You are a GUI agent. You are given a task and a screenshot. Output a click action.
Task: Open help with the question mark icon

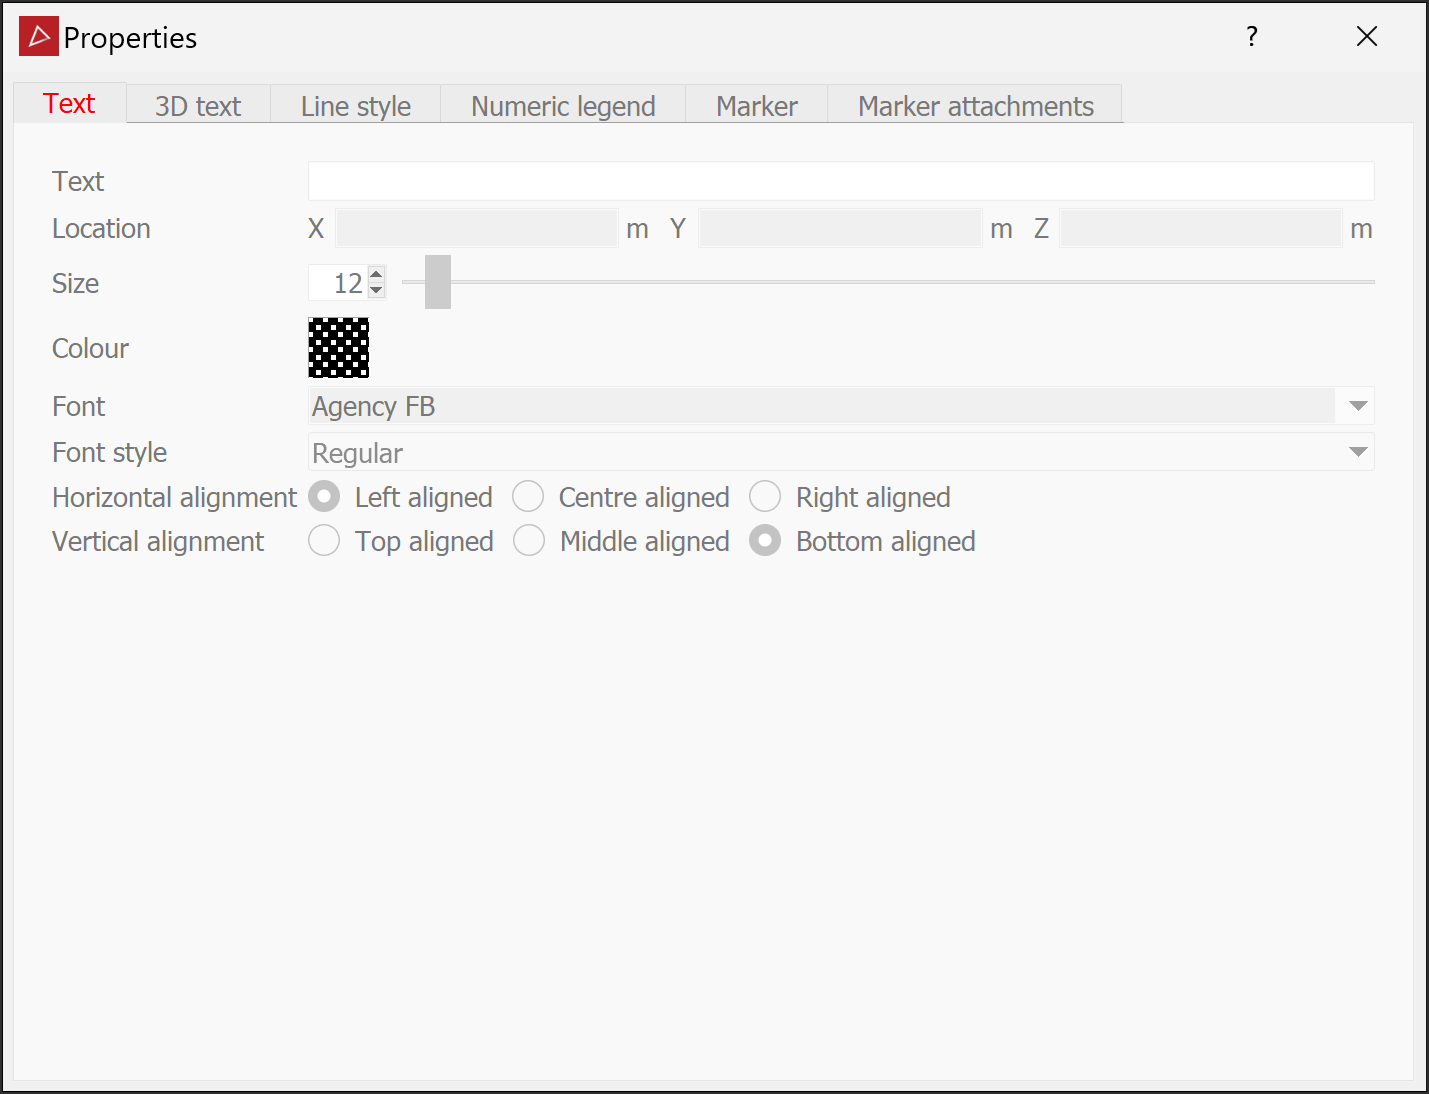[x=1252, y=37]
